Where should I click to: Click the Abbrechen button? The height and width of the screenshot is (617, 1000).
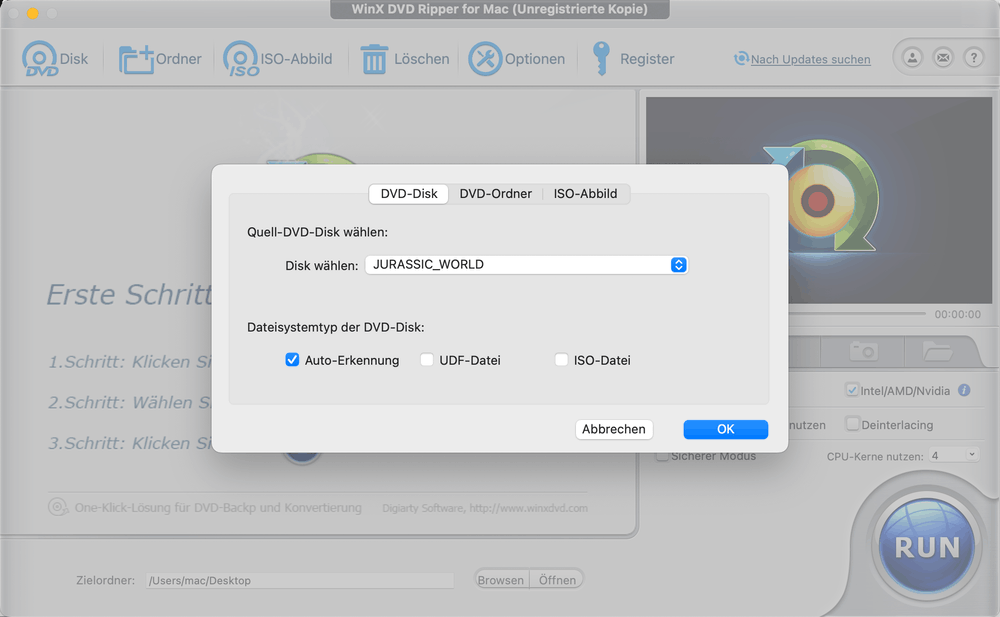tap(614, 429)
